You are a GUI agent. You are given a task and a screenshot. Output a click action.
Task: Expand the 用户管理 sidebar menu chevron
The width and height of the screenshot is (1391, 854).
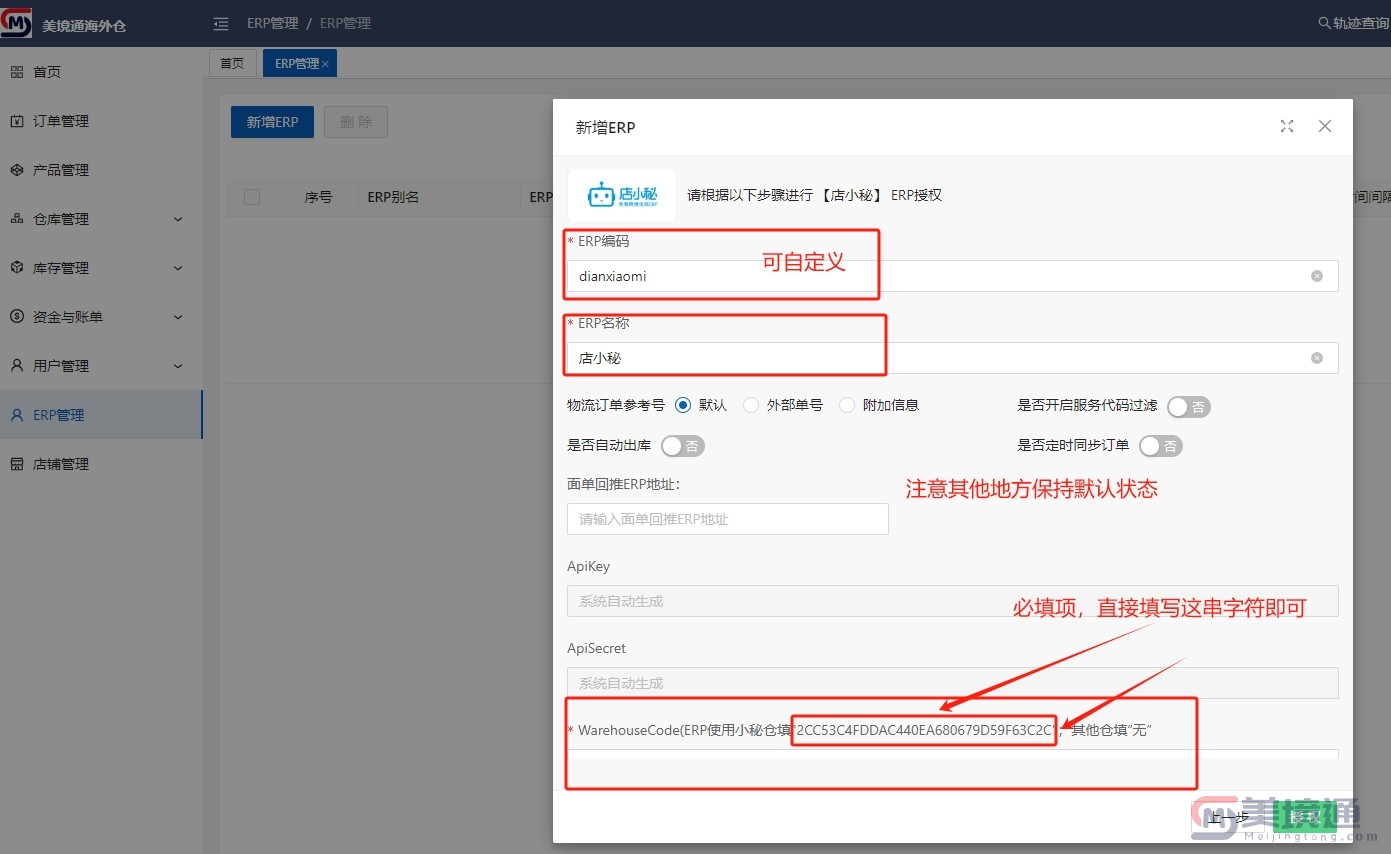pos(178,366)
